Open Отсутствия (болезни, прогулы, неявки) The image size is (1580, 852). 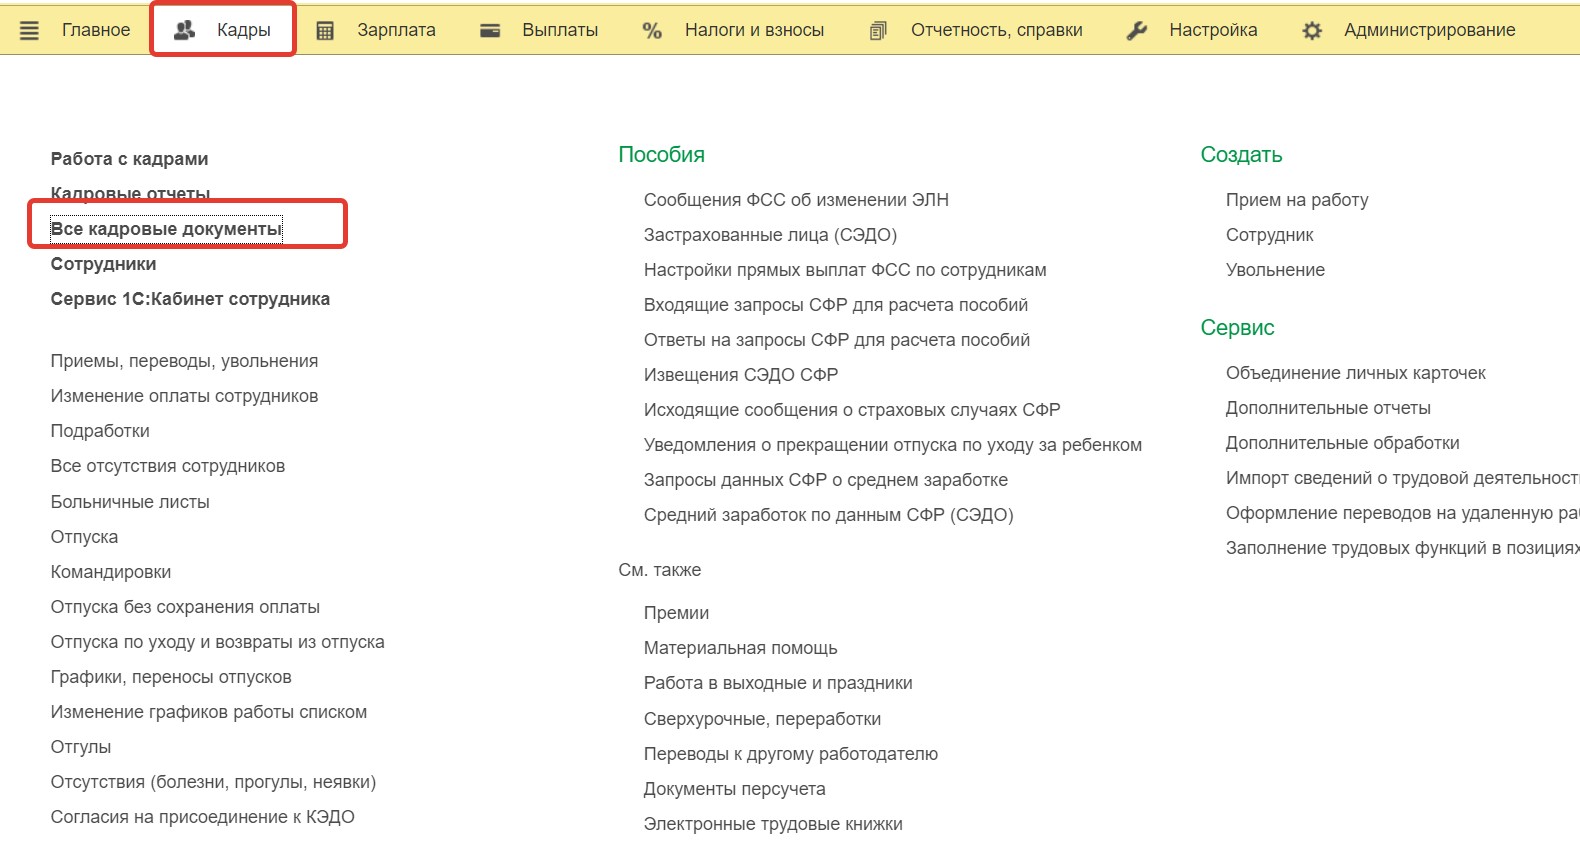[213, 782]
